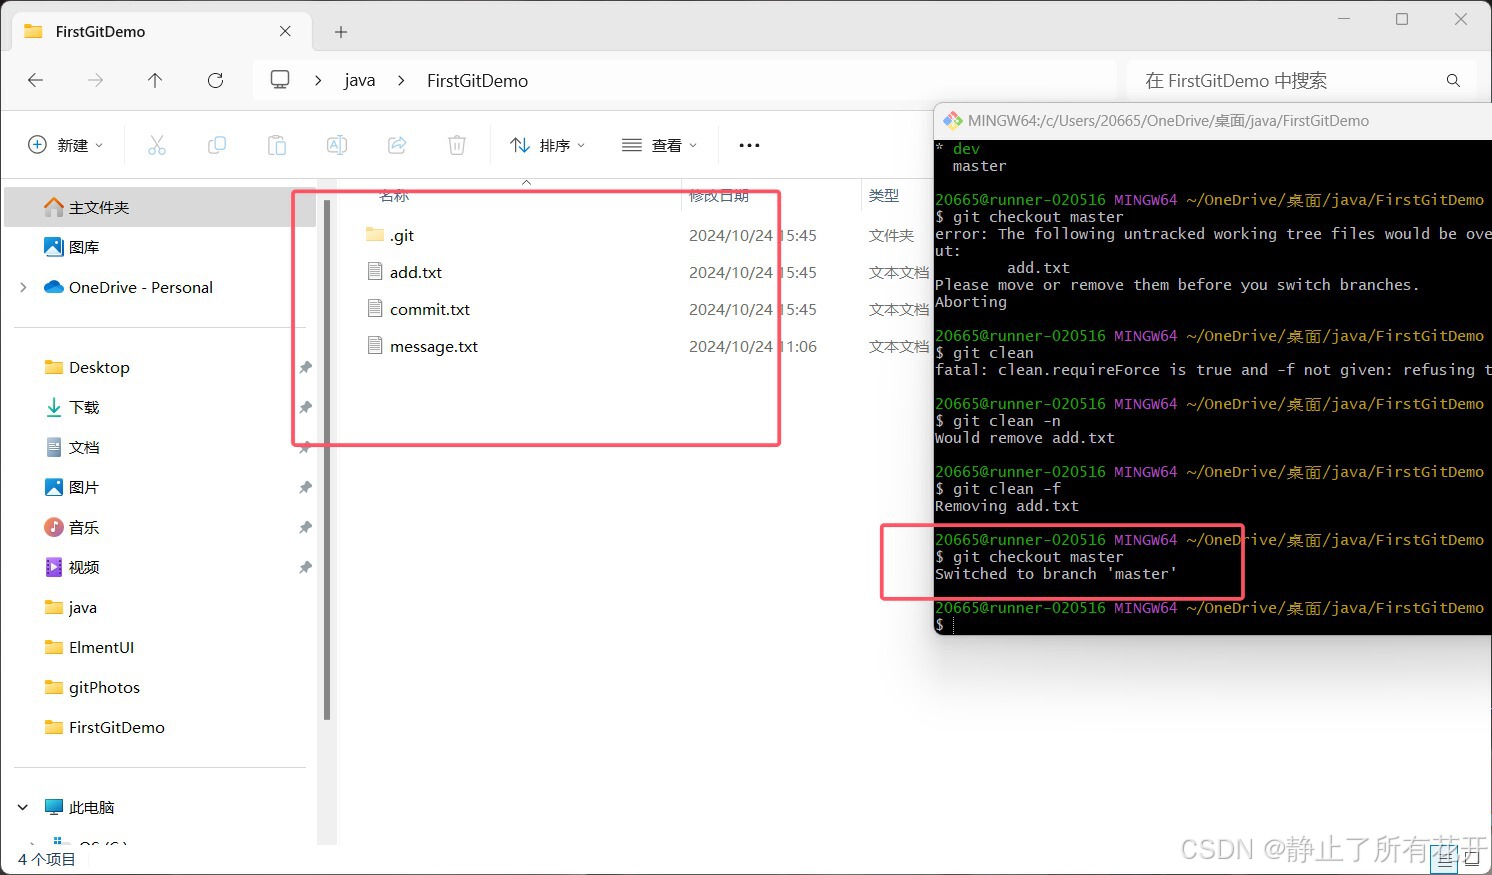The height and width of the screenshot is (875, 1492).
Task: Expand chevron before FirstGitDemo in address bar
Action: (x=401, y=80)
